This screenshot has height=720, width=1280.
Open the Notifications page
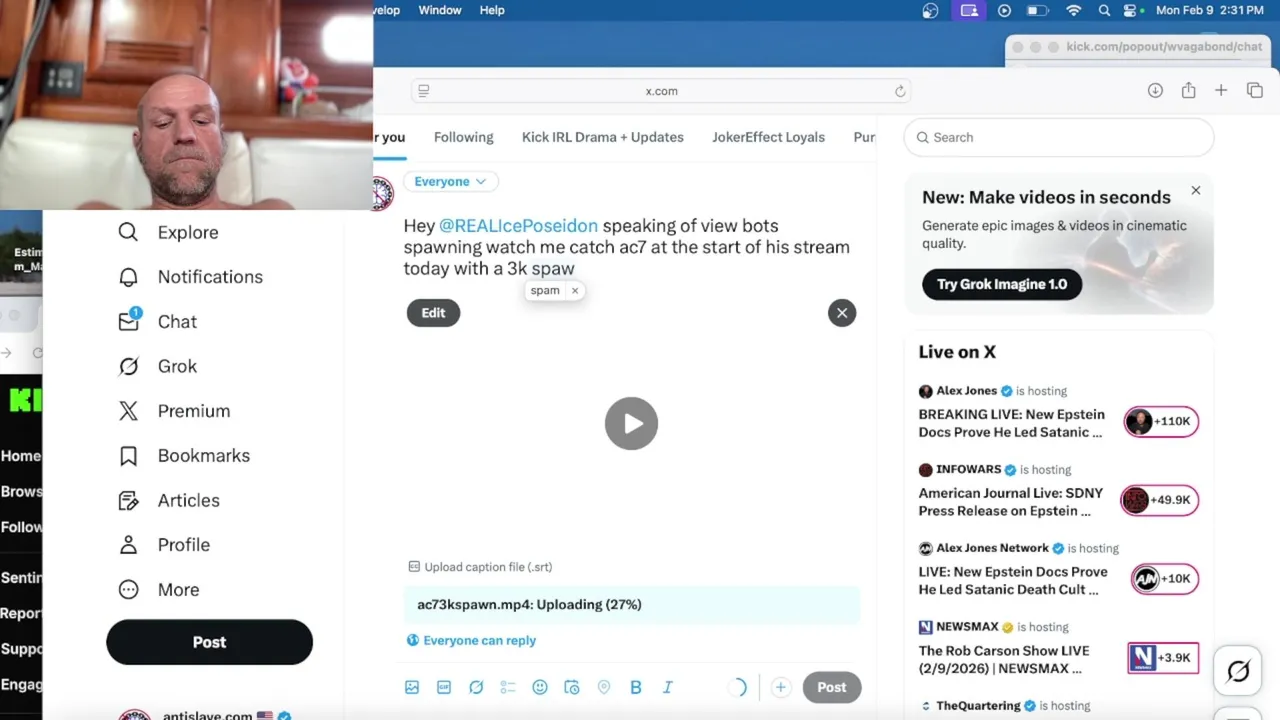point(190,277)
